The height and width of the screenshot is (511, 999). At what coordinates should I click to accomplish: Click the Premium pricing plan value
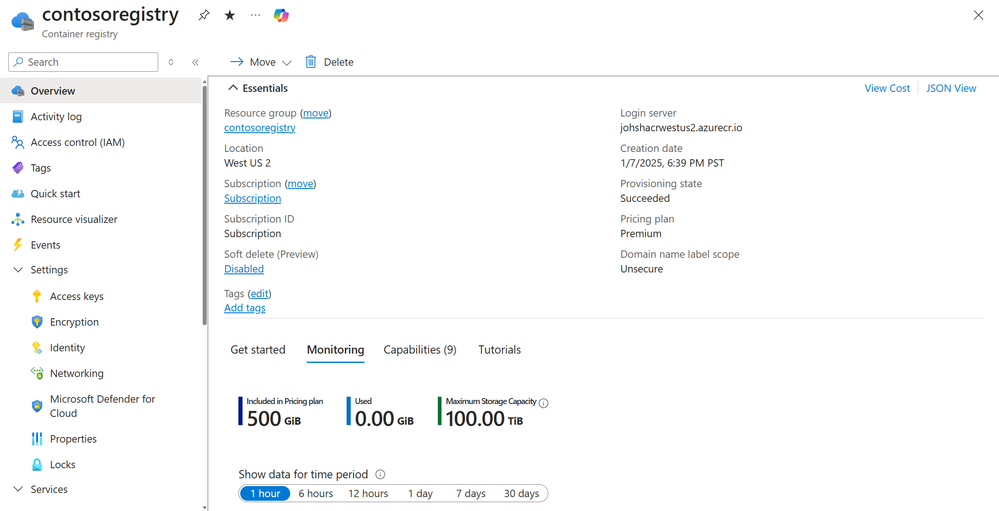click(641, 233)
